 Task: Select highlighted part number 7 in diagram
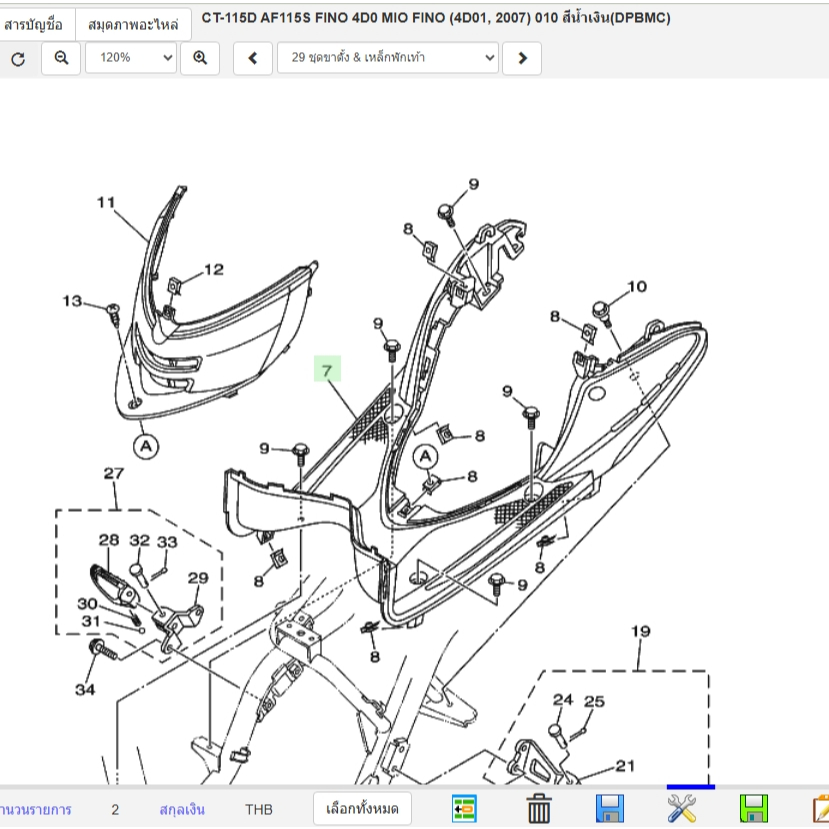(x=327, y=370)
